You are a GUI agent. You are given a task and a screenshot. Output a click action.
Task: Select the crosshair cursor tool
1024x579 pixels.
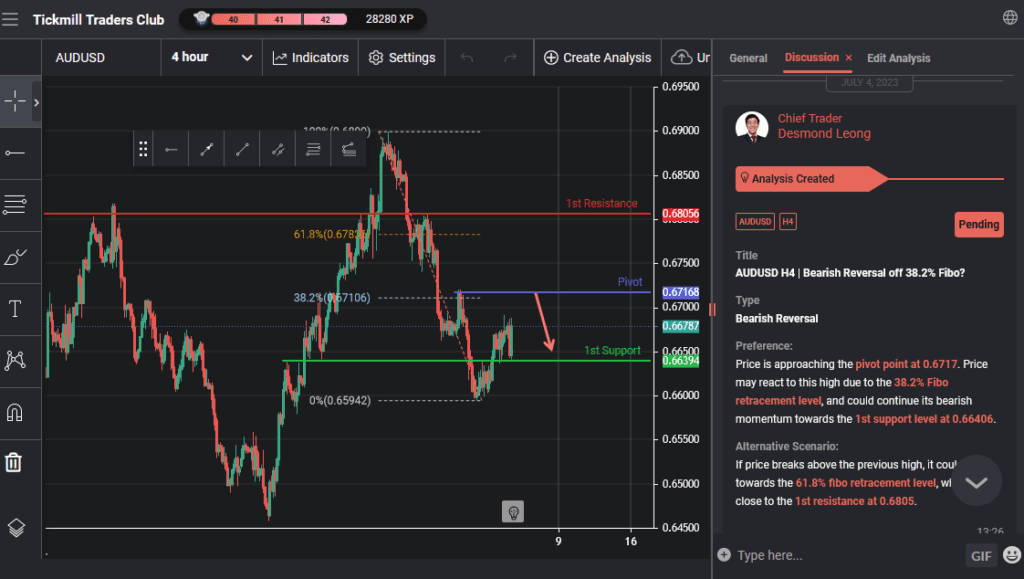click(x=15, y=101)
